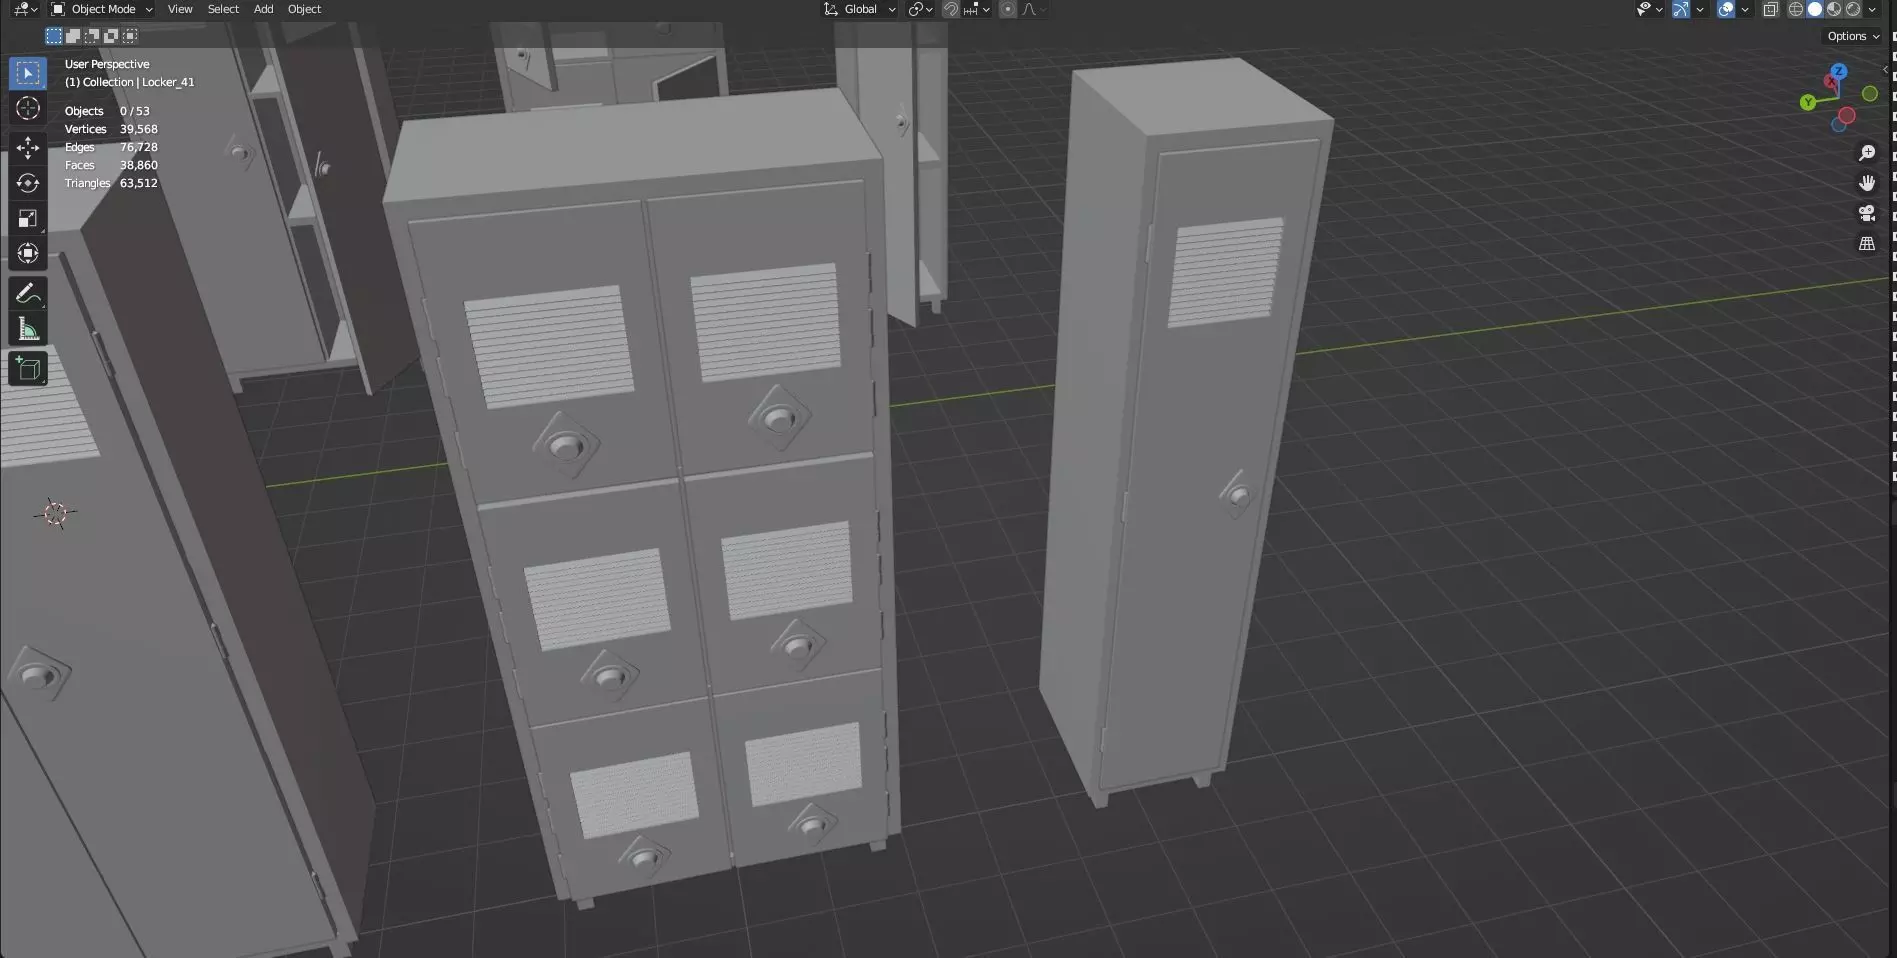
Task: Toggle X-ray mode
Action: pos(1771,9)
